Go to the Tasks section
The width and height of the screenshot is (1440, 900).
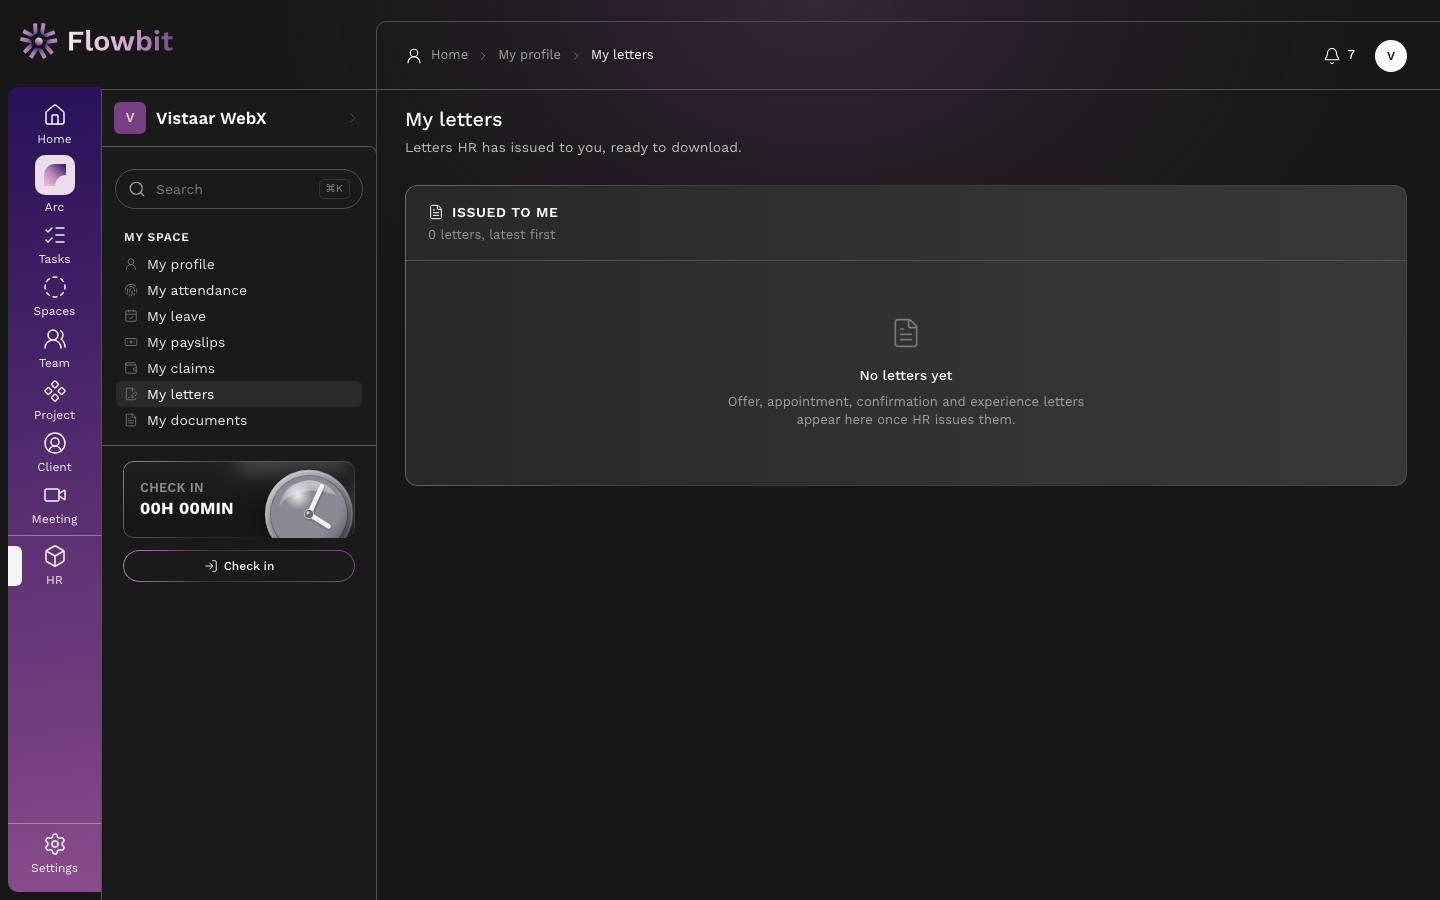click(54, 245)
